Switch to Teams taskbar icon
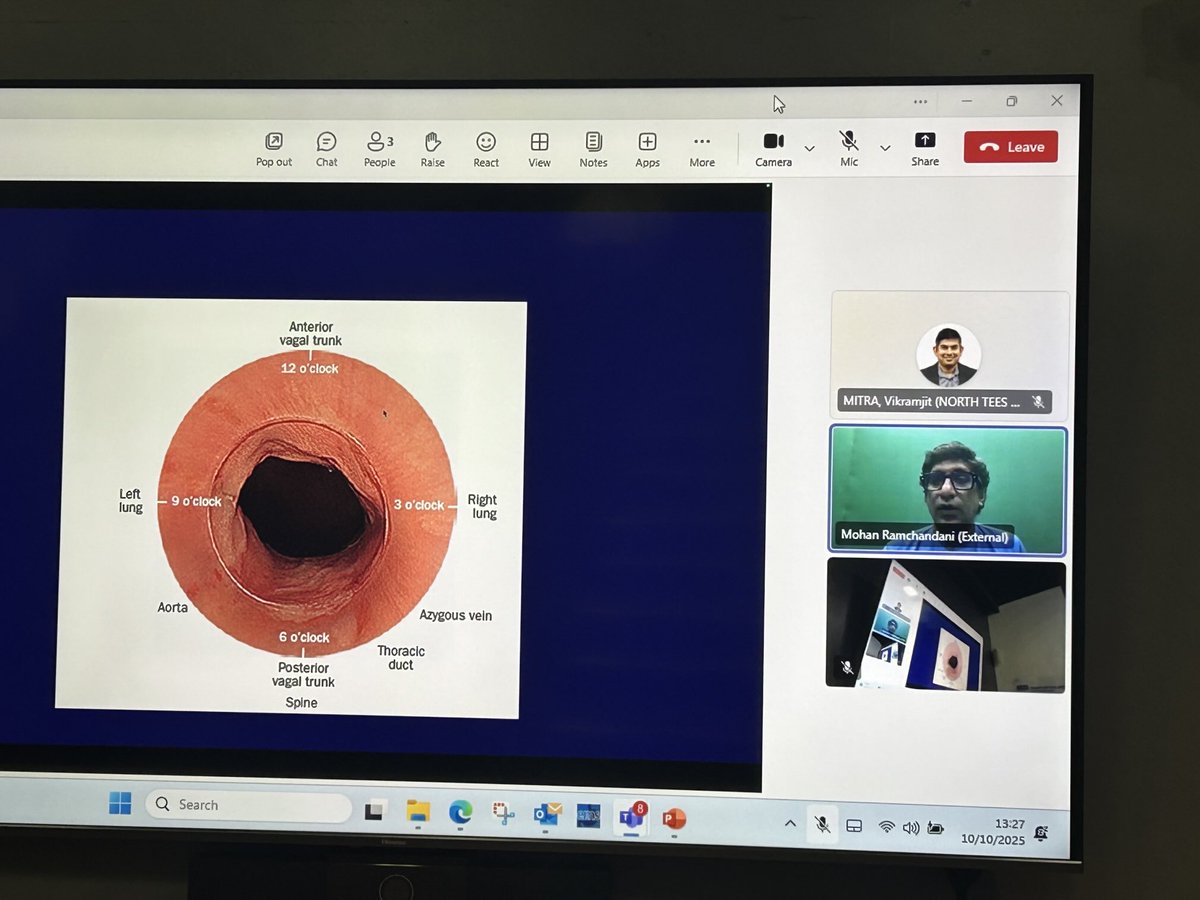The width and height of the screenshot is (1200, 900). pos(632,817)
